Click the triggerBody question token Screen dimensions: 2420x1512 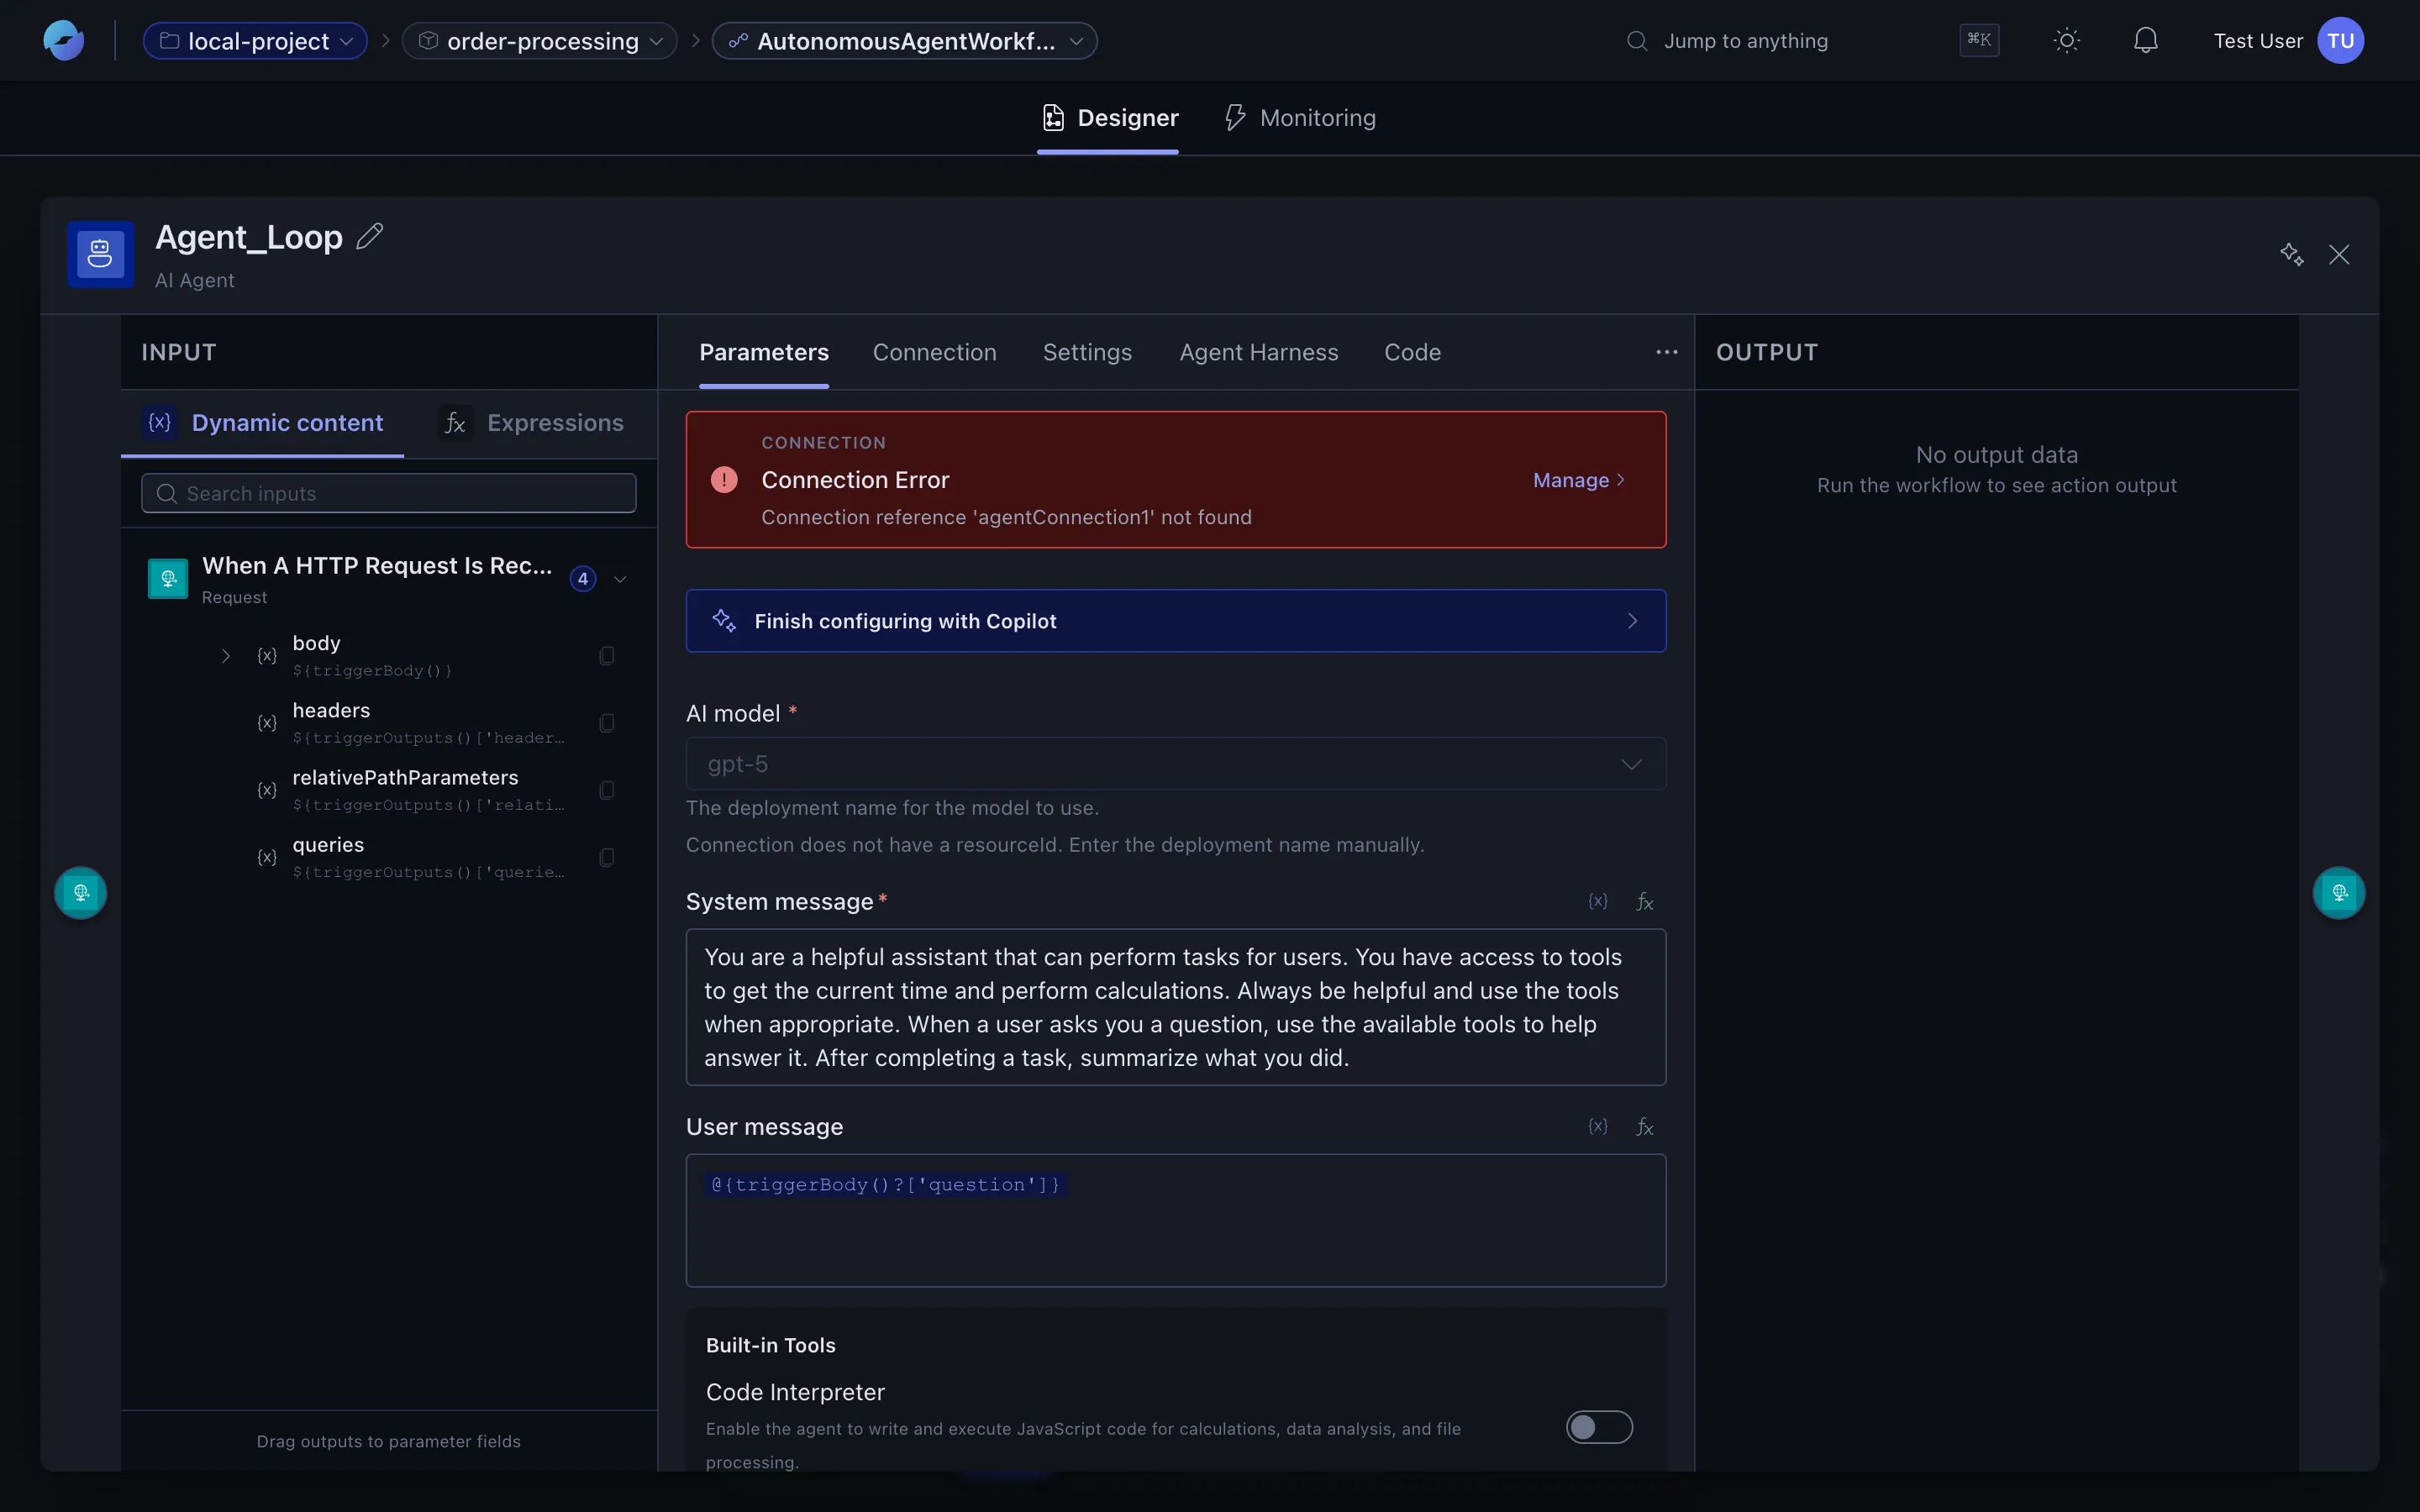(886, 1185)
